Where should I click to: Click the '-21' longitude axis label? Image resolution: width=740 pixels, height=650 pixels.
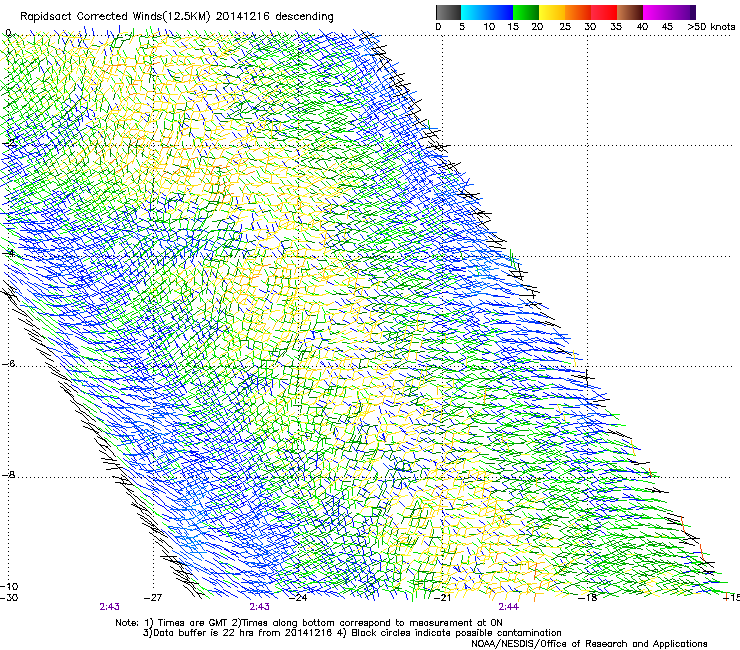[442, 597]
